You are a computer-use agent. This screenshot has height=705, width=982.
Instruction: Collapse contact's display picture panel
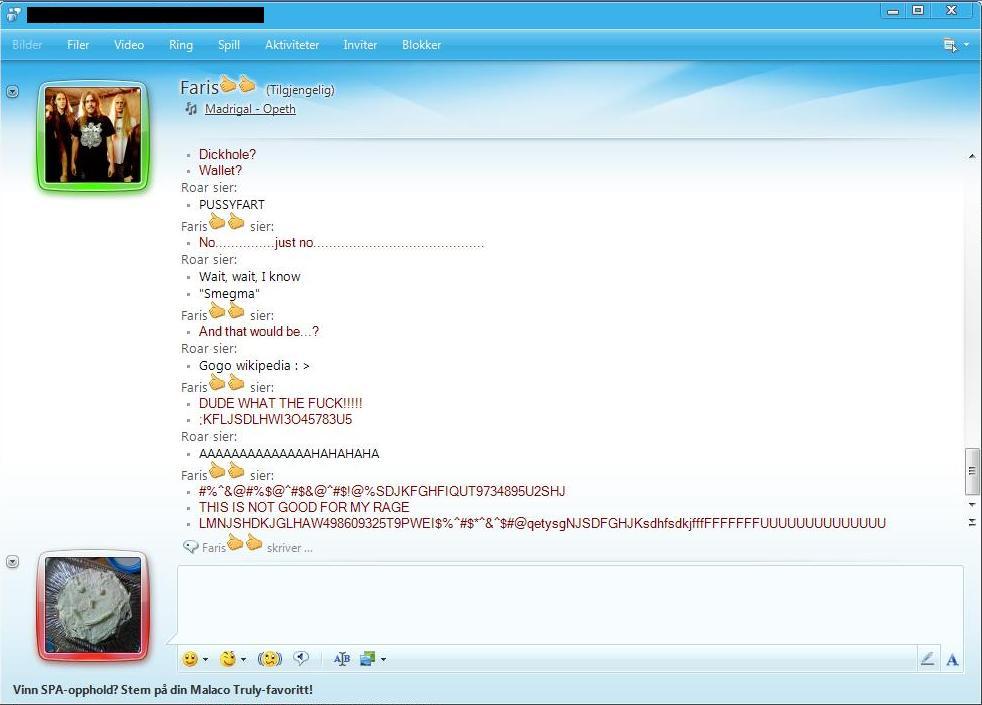point(13,91)
